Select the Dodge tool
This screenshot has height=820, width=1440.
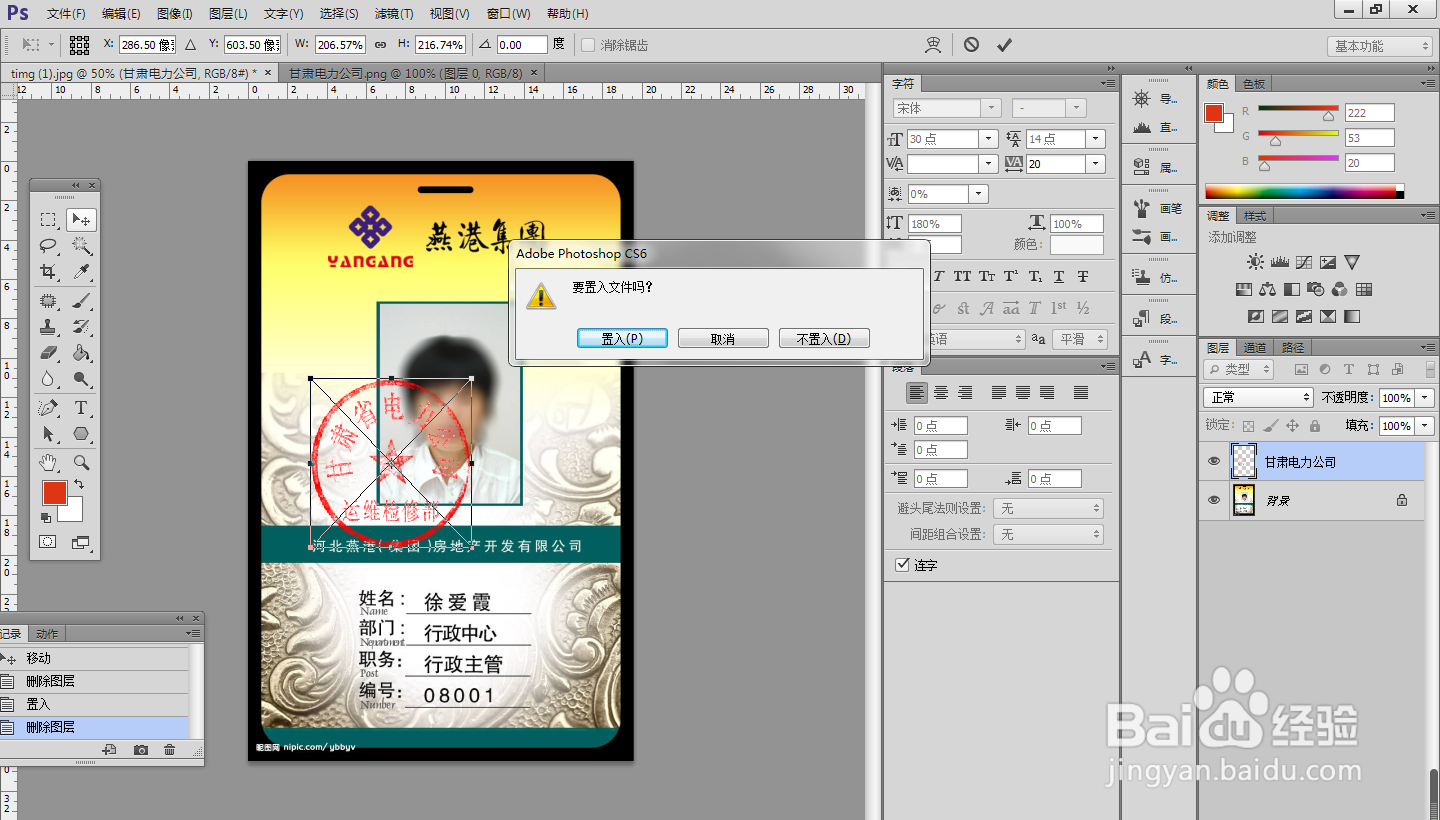81,378
